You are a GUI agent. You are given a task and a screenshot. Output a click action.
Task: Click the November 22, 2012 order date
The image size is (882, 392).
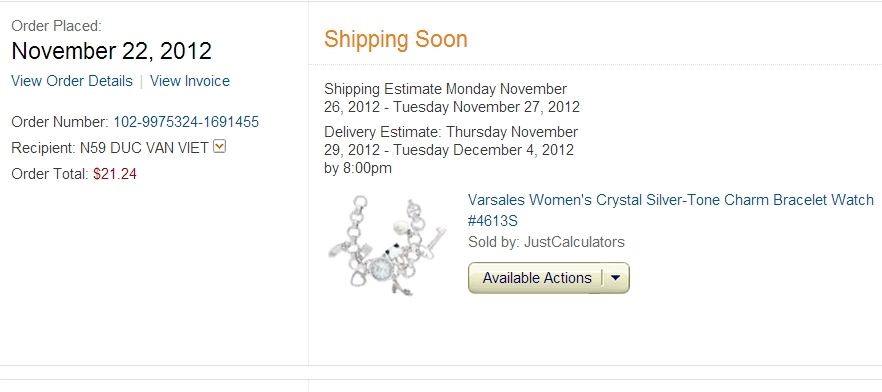point(111,51)
